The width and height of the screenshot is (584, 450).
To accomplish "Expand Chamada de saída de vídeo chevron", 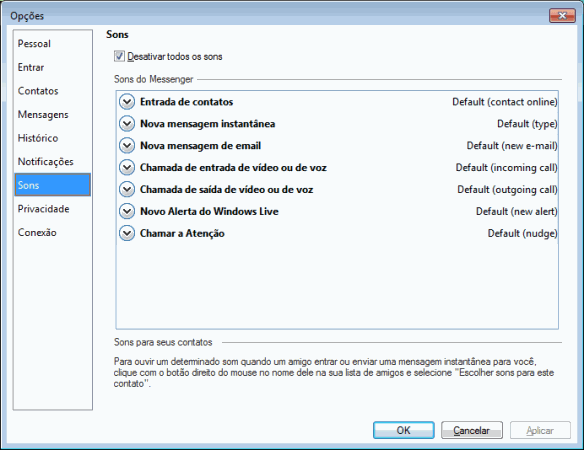I will click(x=127, y=190).
